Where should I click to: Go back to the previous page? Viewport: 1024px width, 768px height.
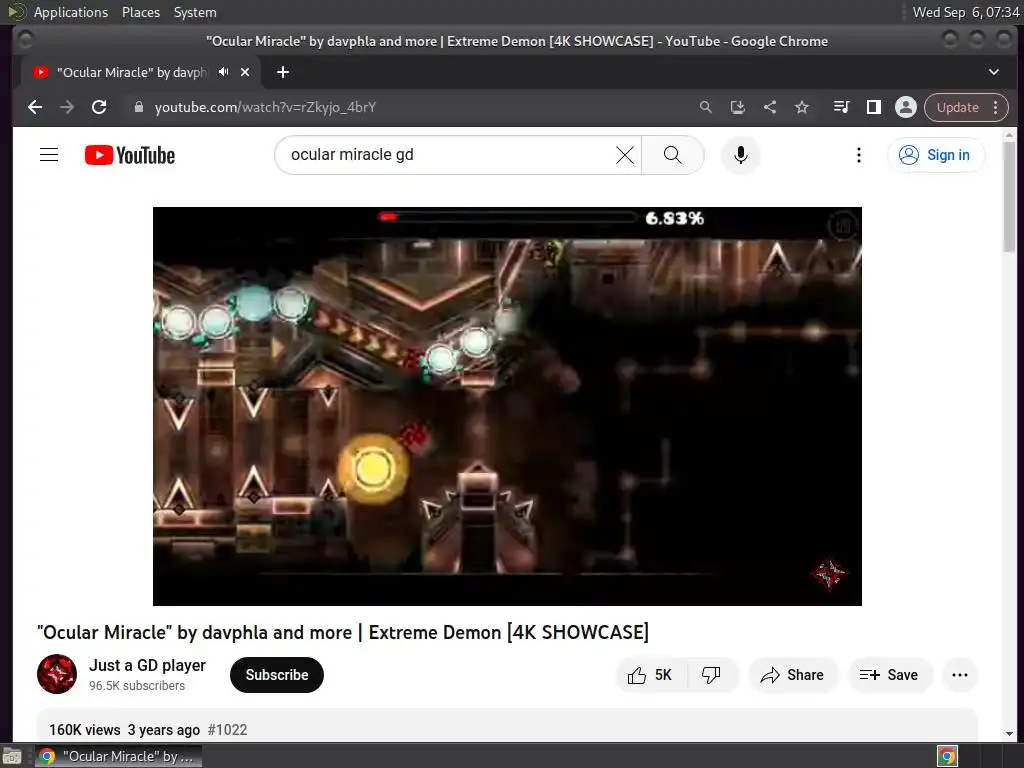pyautogui.click(x=35, y=107)
